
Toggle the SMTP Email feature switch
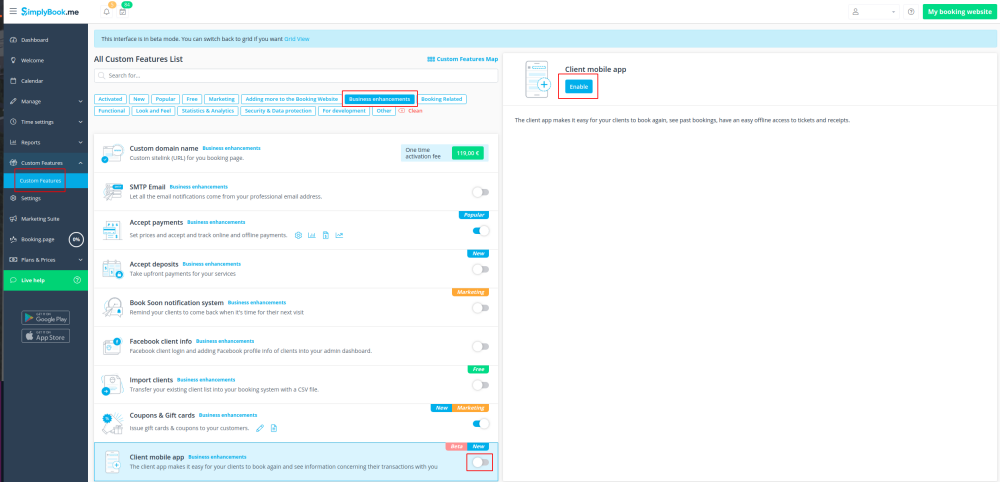coord(480,192)
